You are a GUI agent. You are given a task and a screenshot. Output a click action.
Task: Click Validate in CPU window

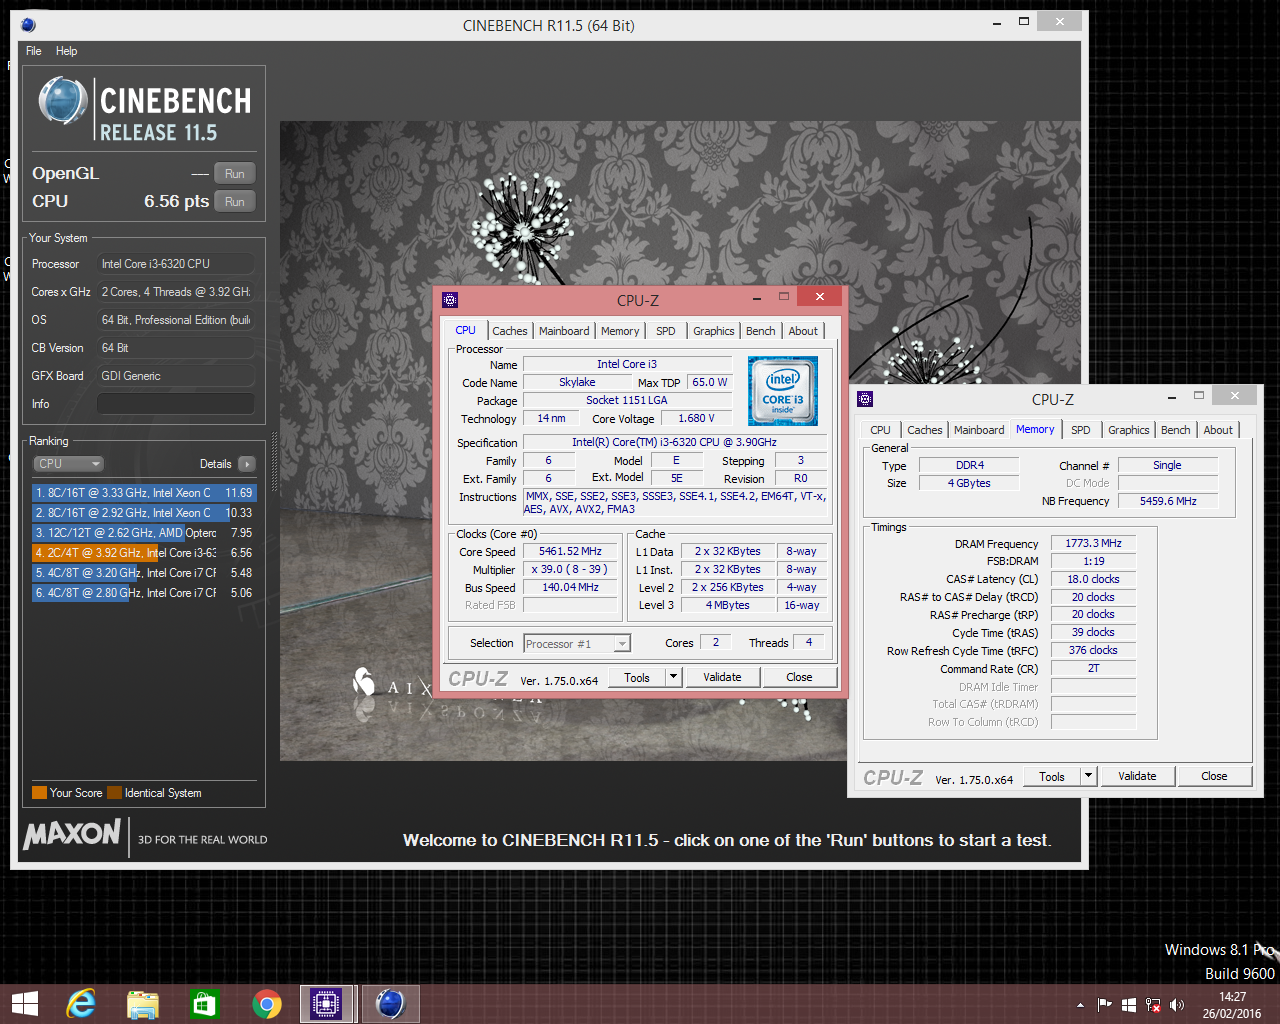point(722,677)
